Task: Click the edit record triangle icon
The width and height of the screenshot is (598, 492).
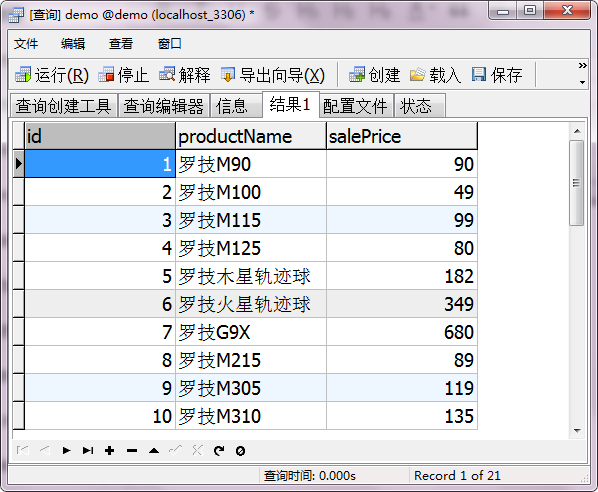Action: [x=154, y=451]
